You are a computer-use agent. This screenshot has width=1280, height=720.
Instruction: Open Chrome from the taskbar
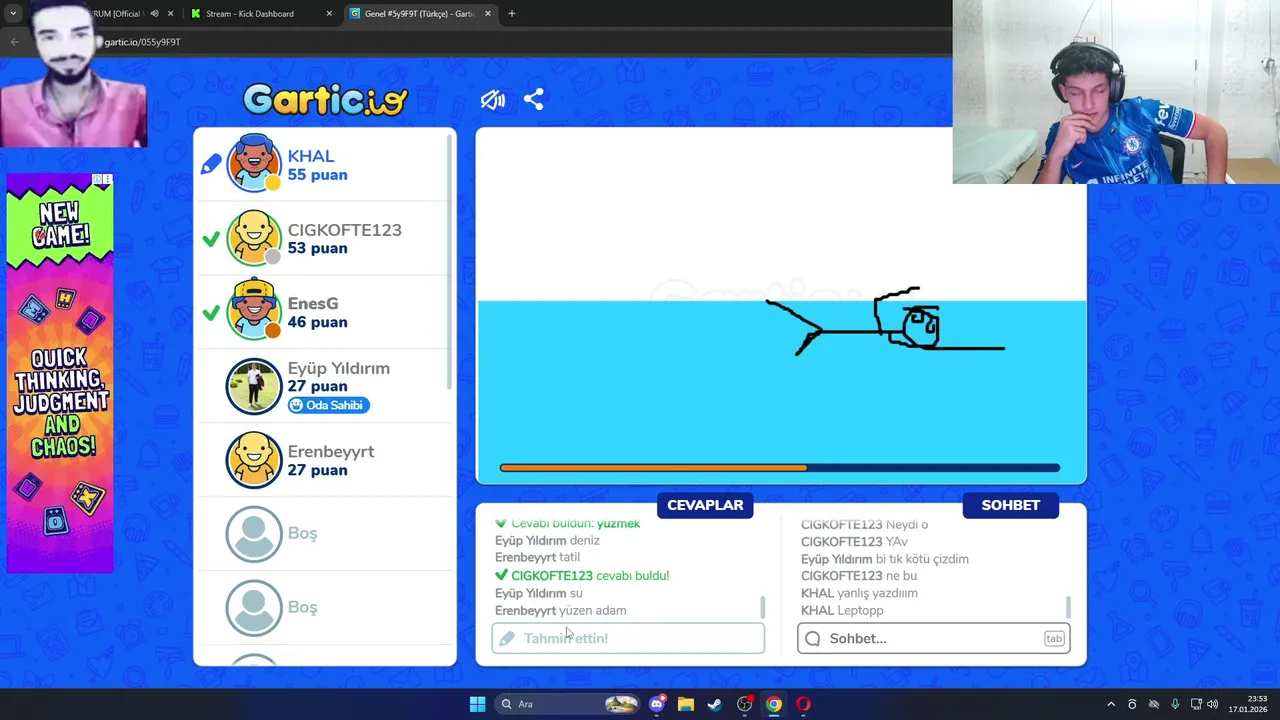coord(774,704)
